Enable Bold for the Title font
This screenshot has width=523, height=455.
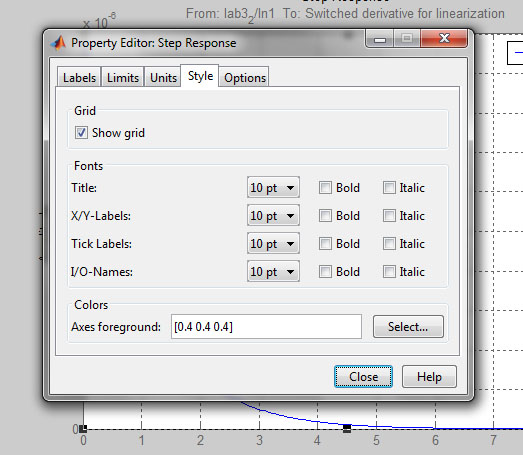coord(325,187)
